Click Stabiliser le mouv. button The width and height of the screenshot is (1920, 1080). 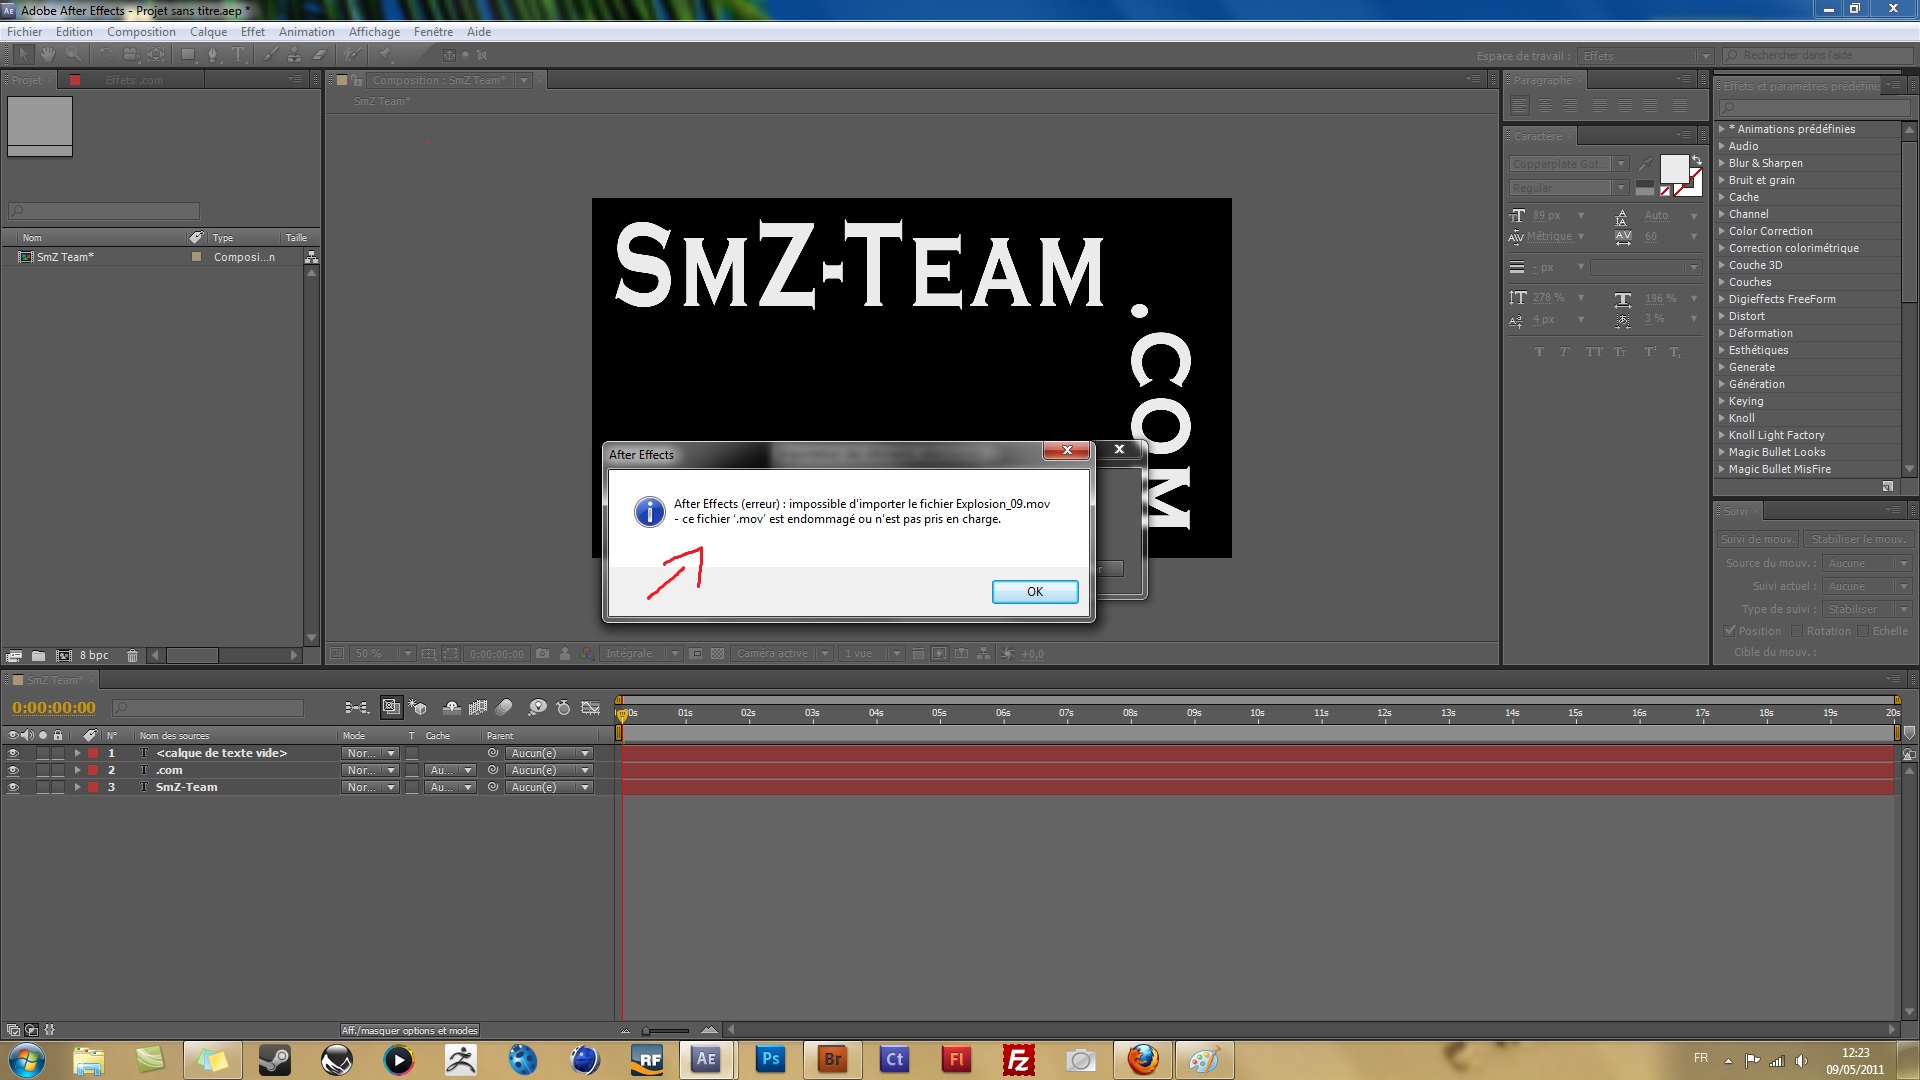pyautogui.click(x=1859, y=539)
